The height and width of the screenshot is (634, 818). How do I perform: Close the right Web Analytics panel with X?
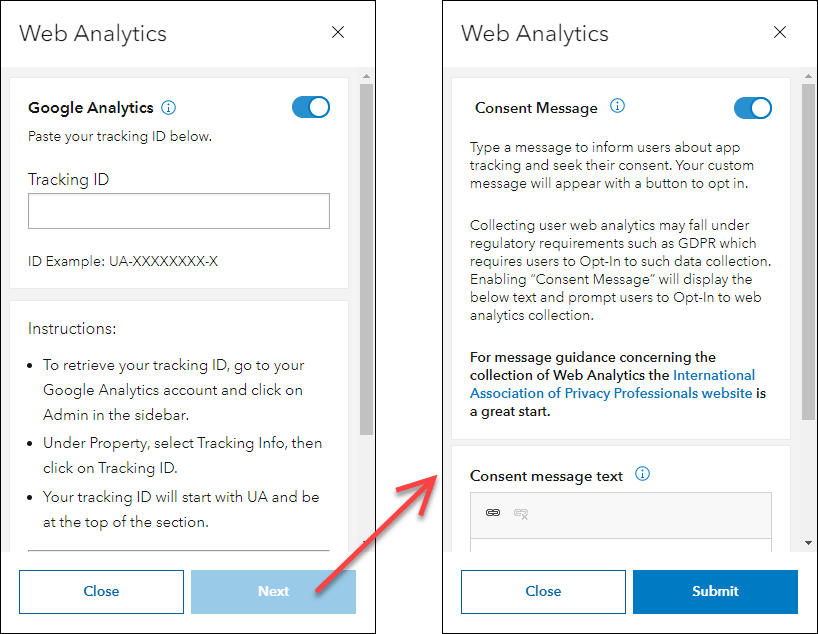(780, 32)
